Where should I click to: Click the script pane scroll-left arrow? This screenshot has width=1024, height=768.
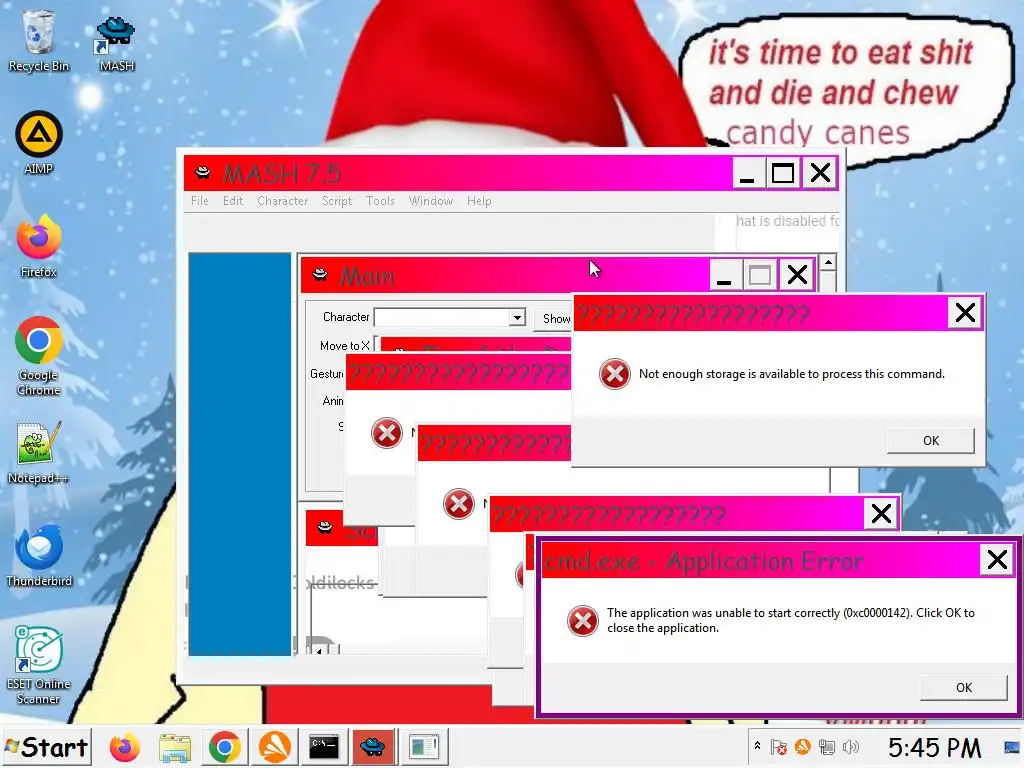click(x=319, y=650)
